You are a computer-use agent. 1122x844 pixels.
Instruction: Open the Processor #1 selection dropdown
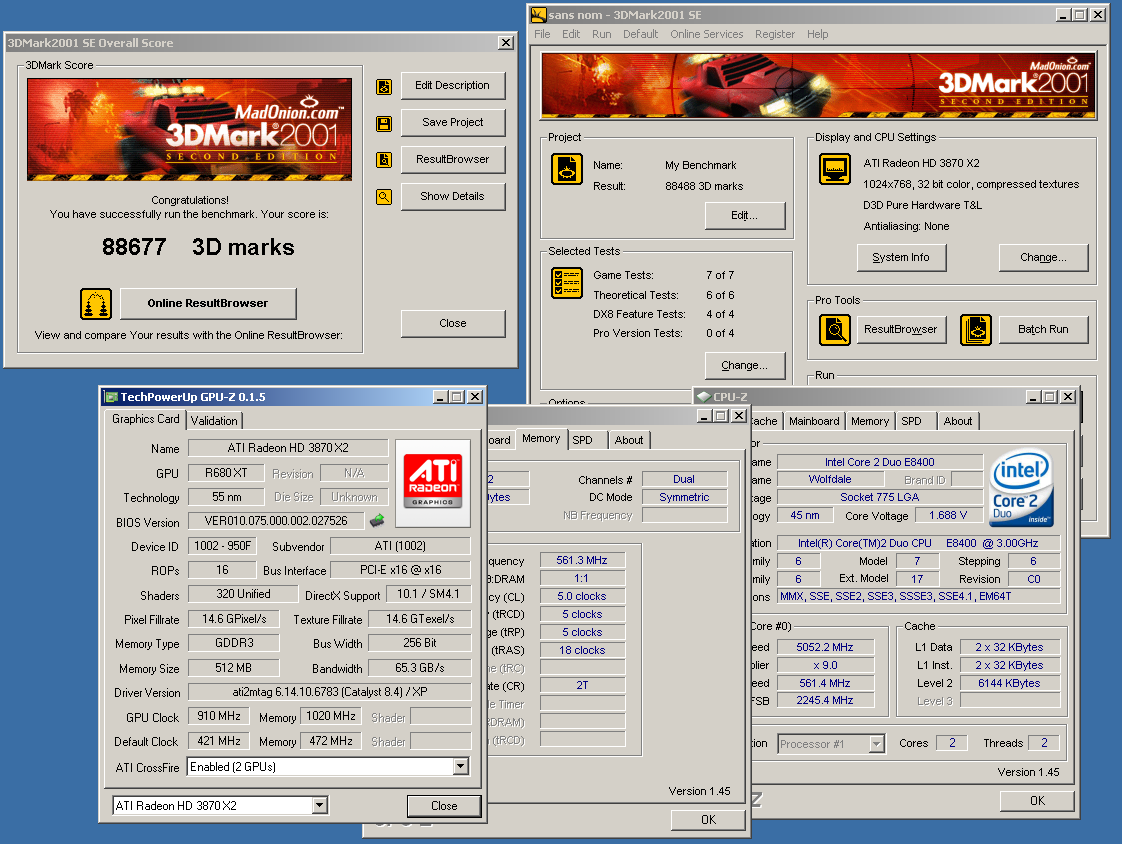tap(877, 744)
